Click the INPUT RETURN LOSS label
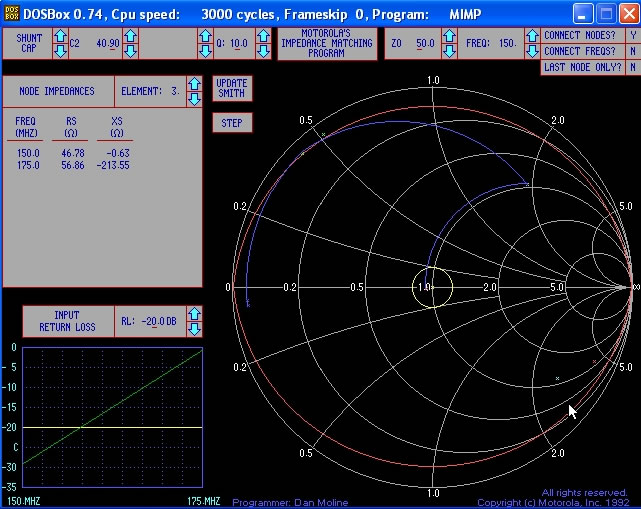 click(65, 321)
